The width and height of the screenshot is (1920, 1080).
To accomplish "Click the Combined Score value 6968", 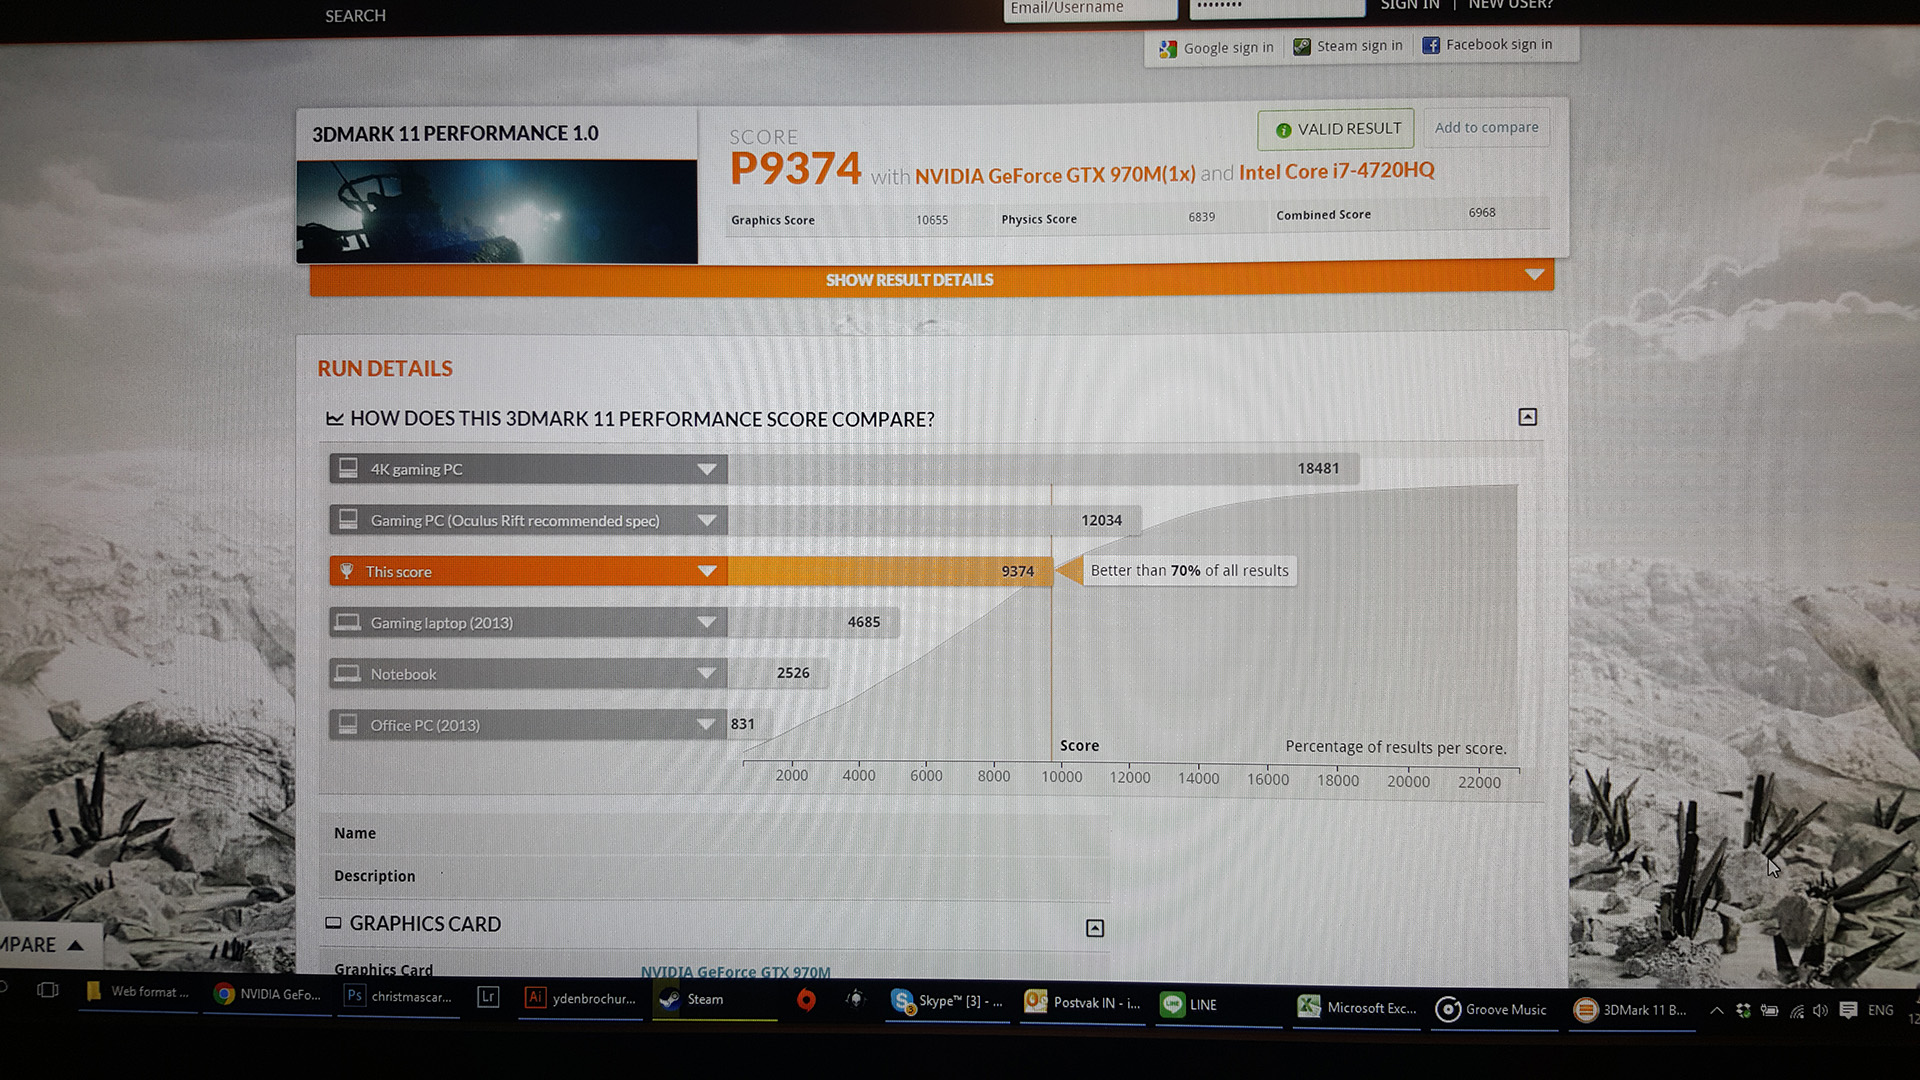I will [x=1481, y=213].
